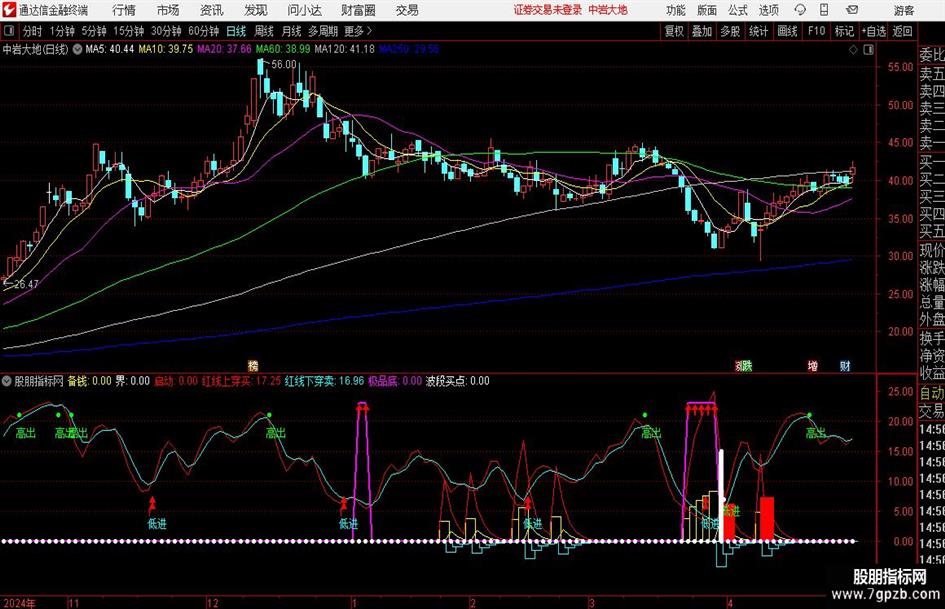This screenshot has height=609, width=945.
Task: Open the 资讯 menu
Action: pyautogui.click(x=212, y=10)
